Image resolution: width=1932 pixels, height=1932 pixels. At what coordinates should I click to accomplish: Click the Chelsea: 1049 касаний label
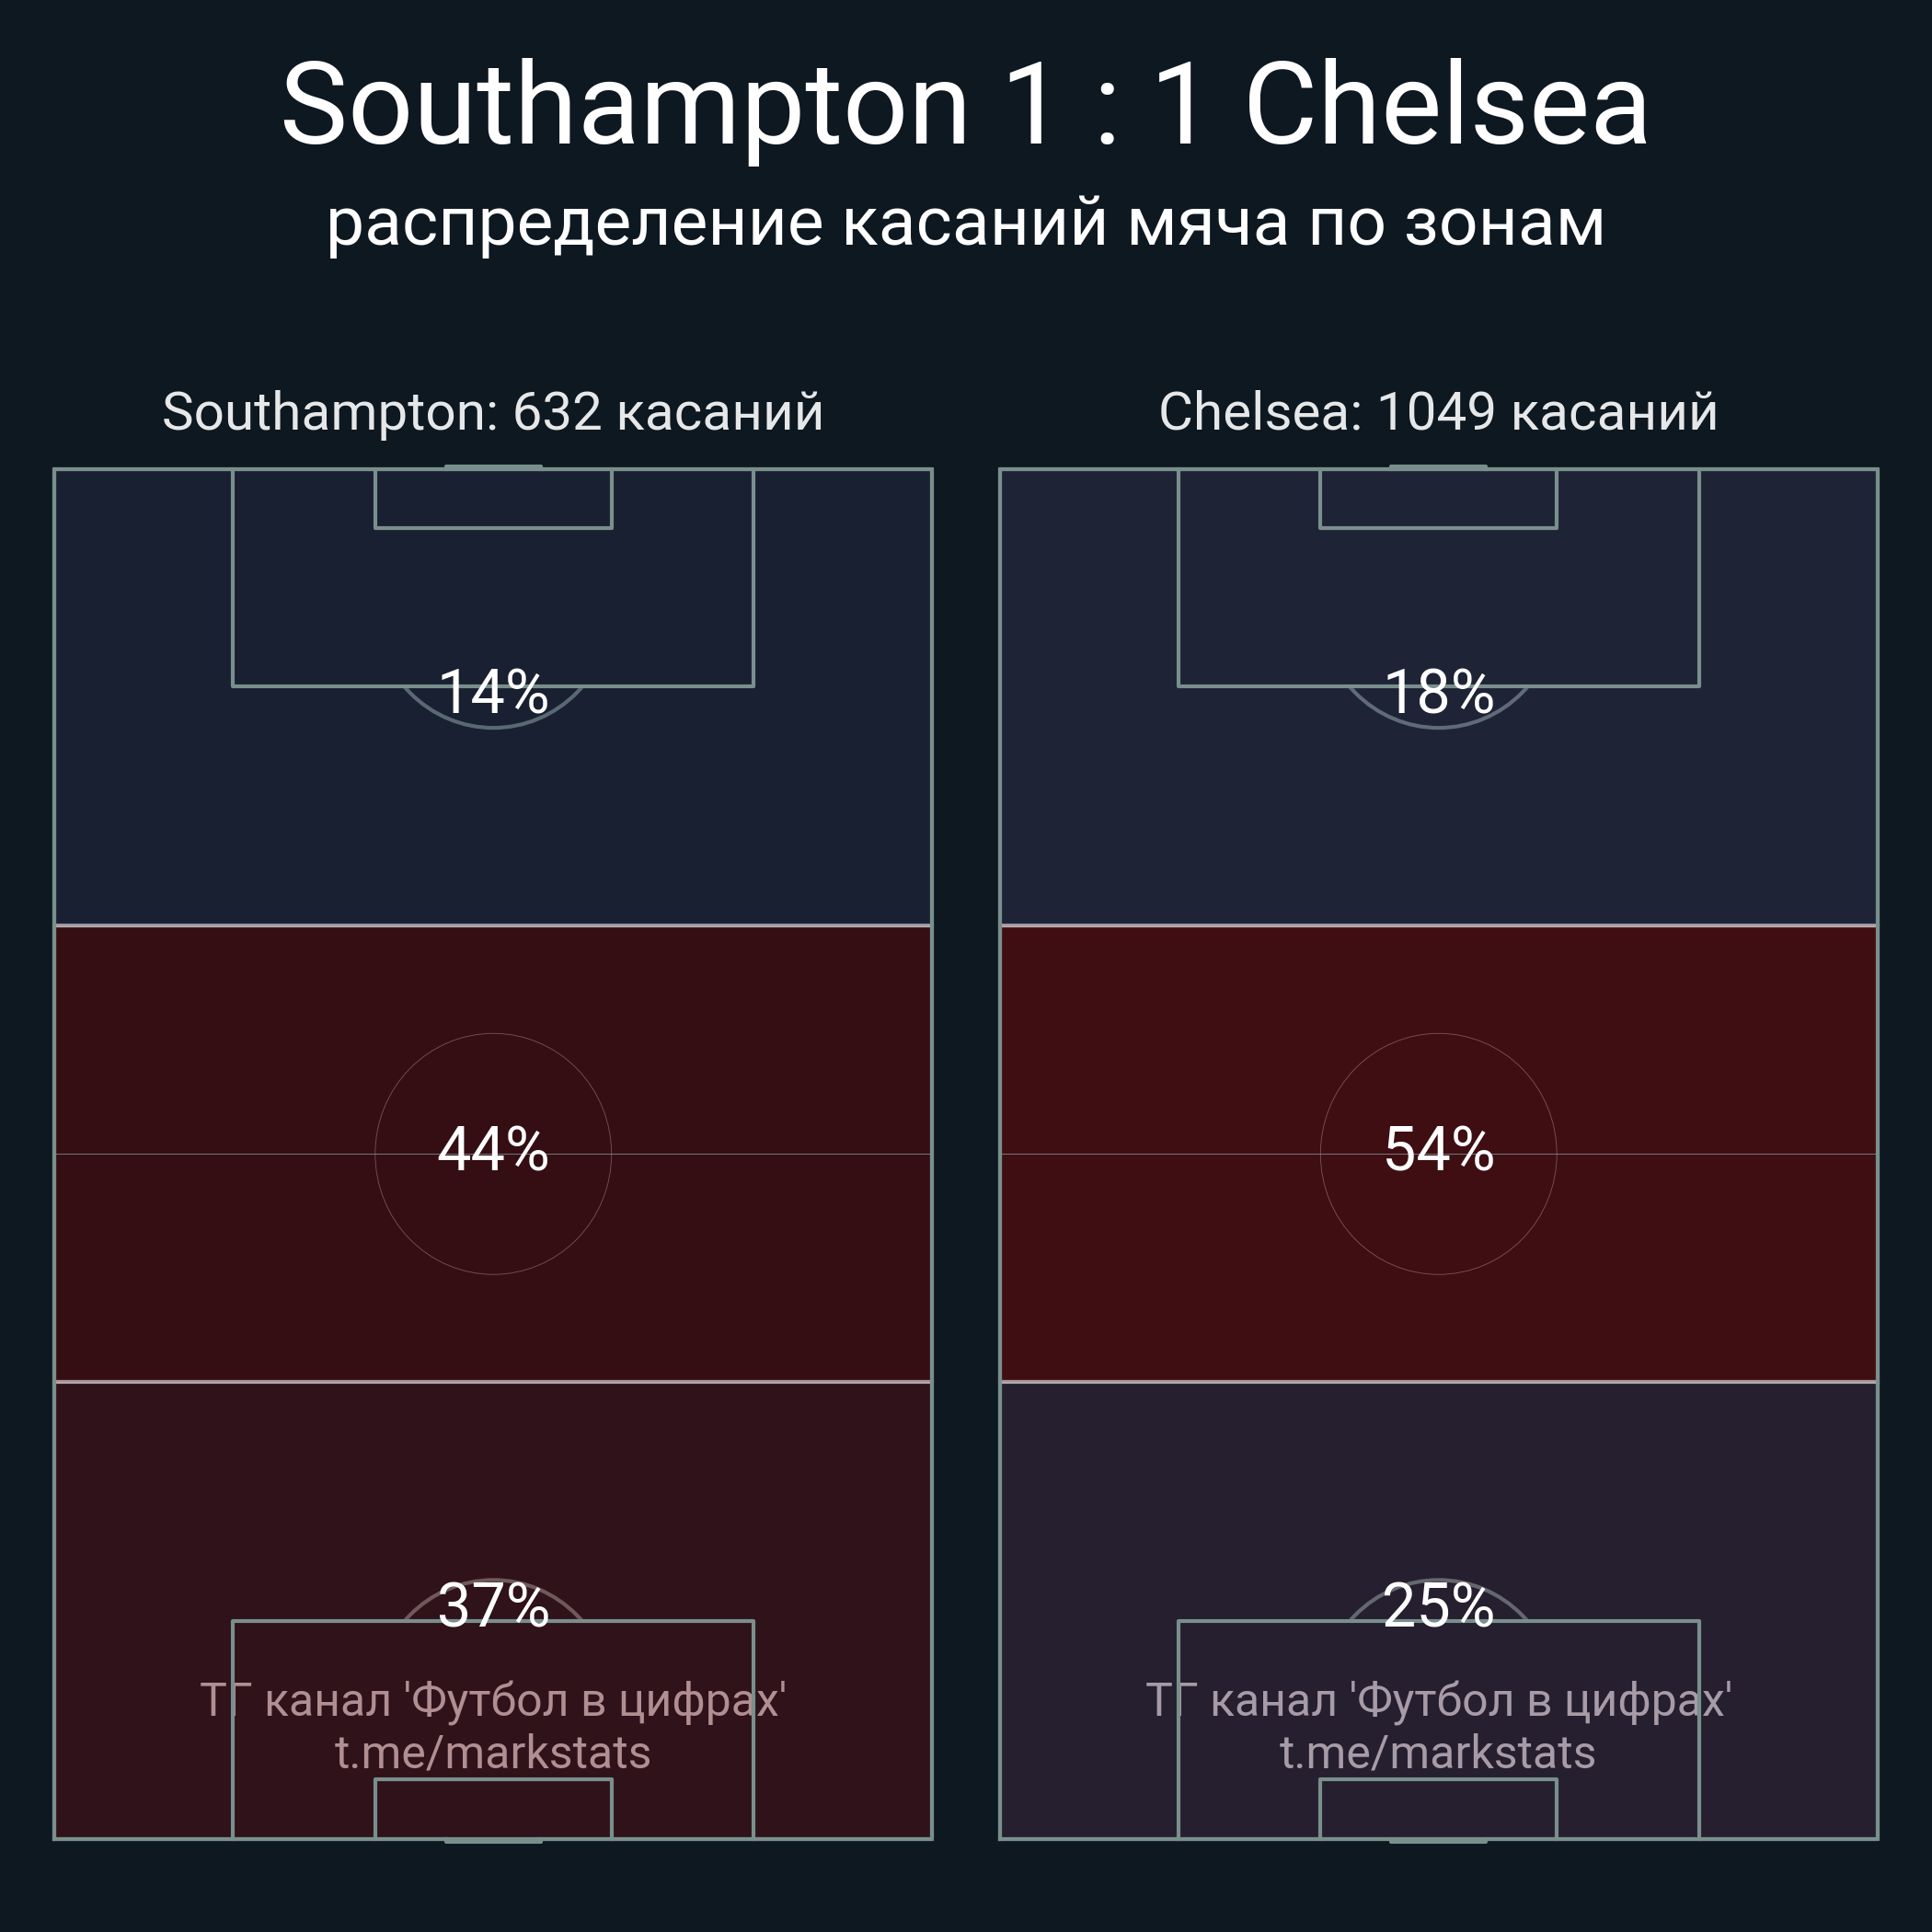pos(1437,412)
